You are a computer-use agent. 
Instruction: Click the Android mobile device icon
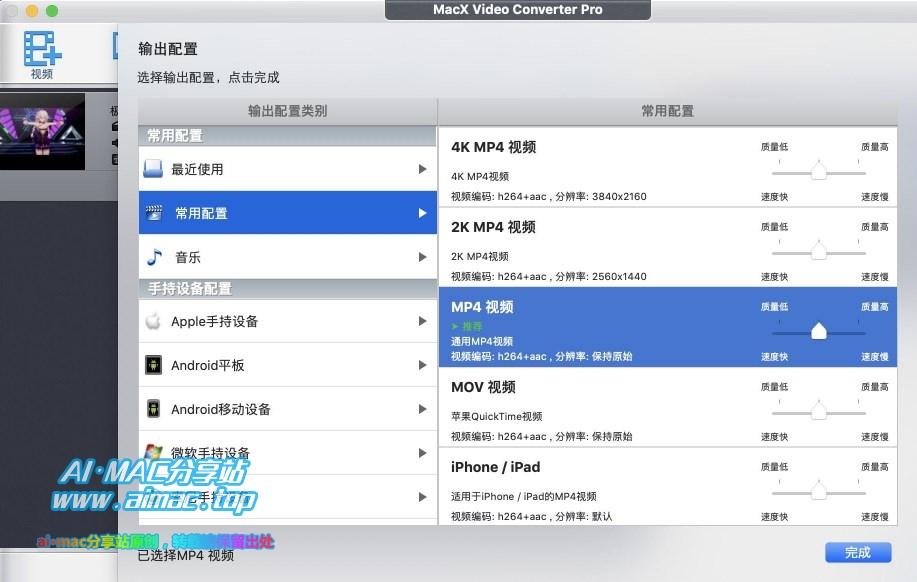pos(153,409)
